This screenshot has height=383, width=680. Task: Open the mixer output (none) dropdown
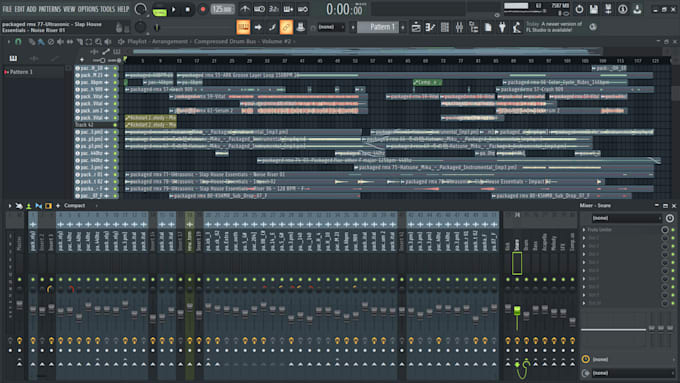(631, 373)
